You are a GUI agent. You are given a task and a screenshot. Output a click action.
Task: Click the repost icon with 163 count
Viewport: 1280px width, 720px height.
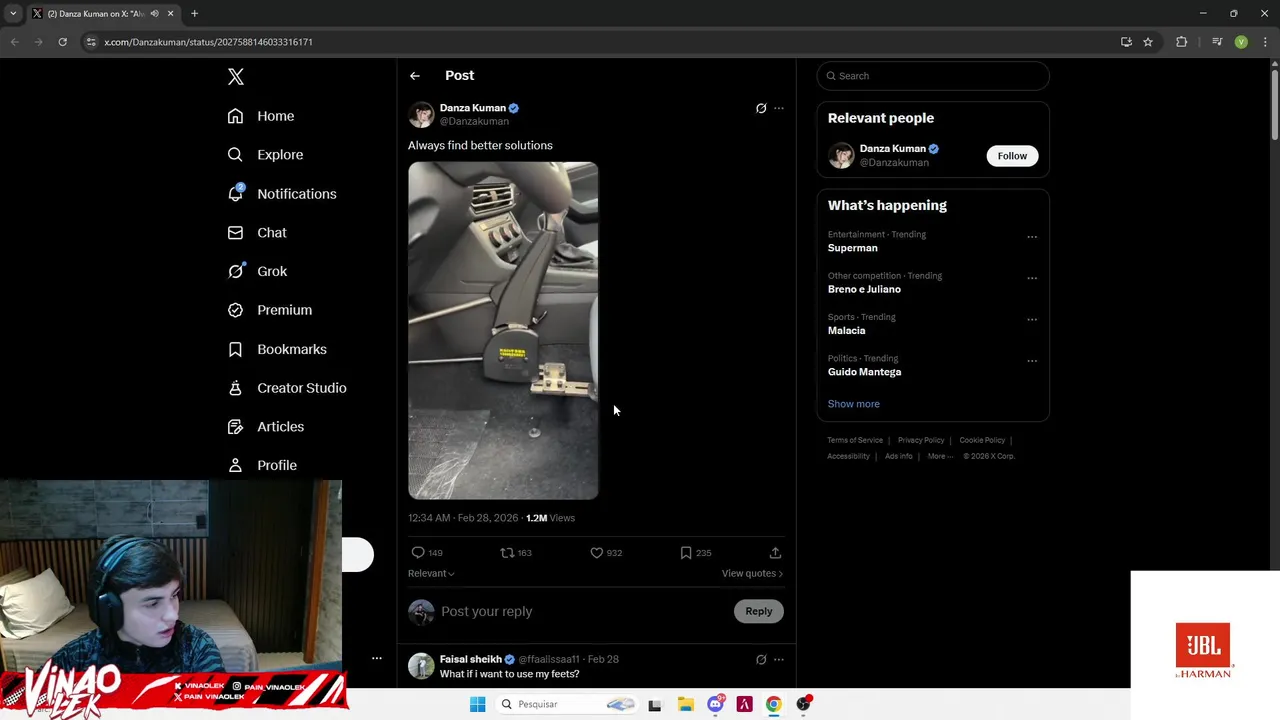click(x=507, y=552)
